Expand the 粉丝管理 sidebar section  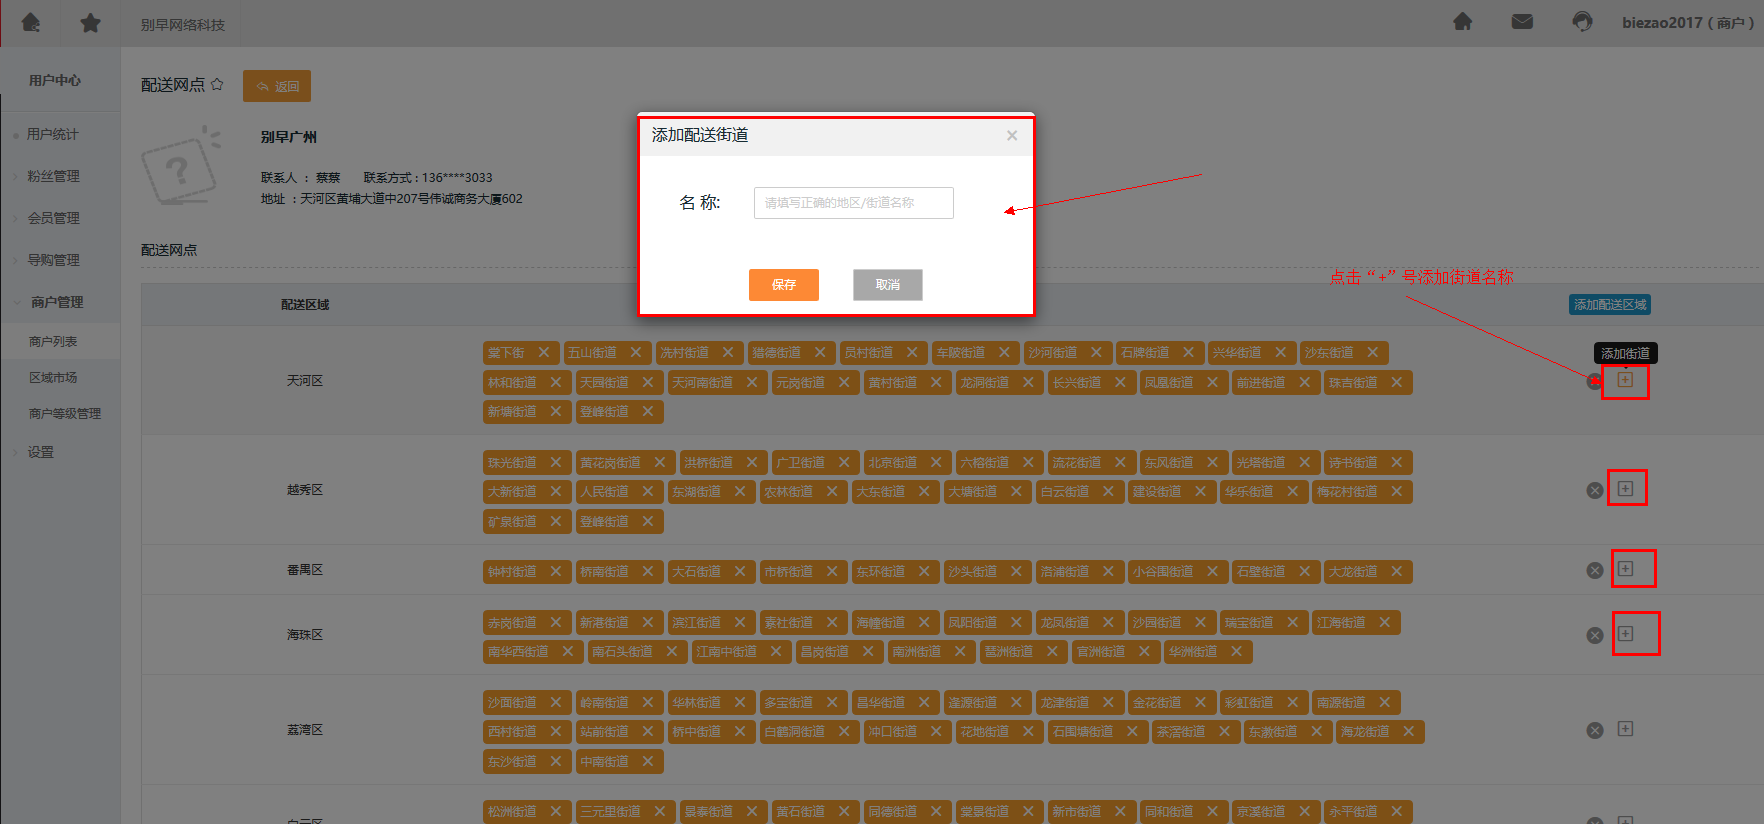point(53,176)
